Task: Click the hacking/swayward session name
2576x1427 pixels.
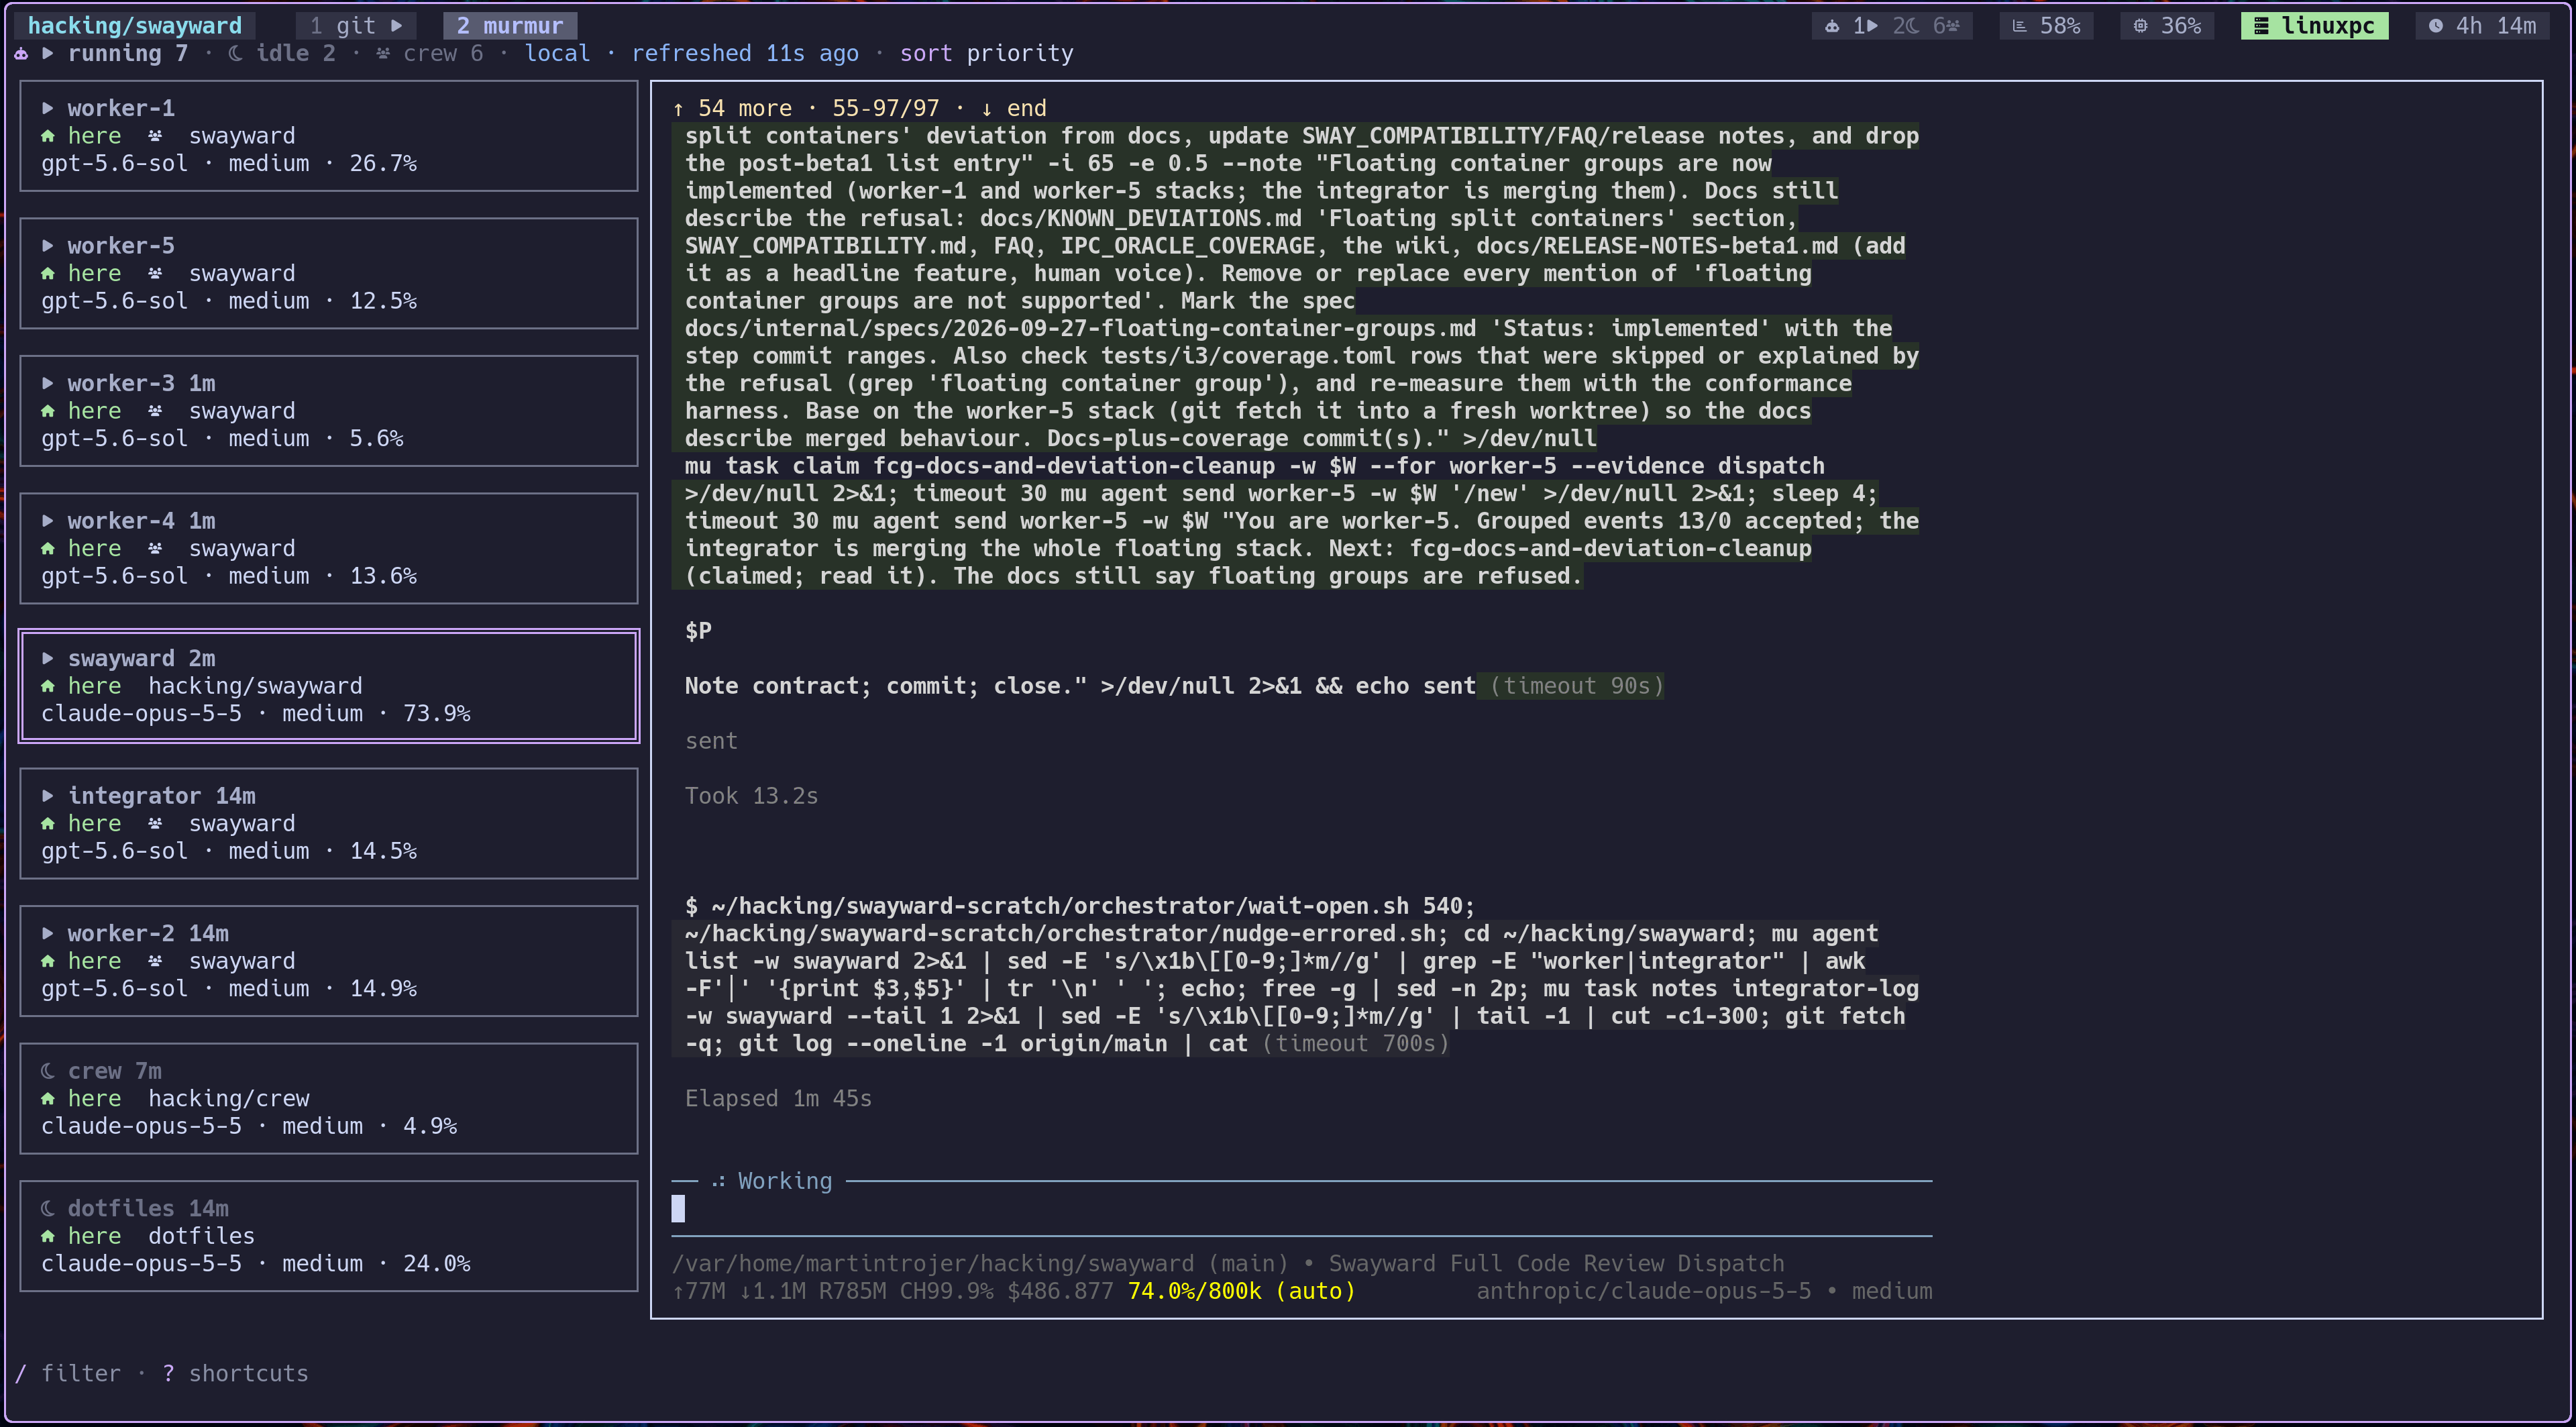Action: pos(135,26)
